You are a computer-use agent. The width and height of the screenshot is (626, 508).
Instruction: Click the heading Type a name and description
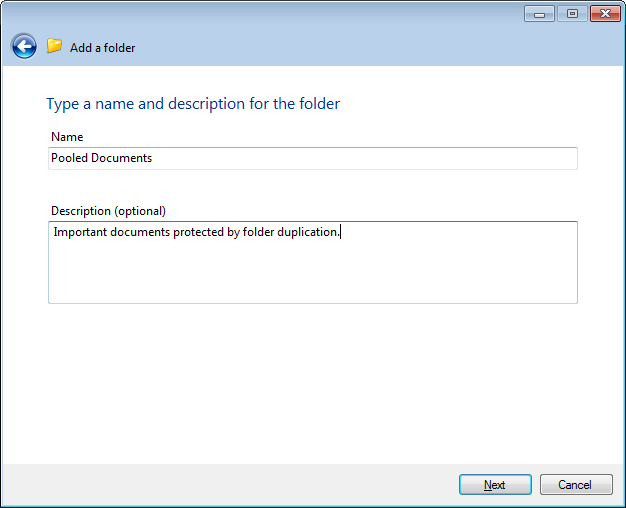pos(193,104)
